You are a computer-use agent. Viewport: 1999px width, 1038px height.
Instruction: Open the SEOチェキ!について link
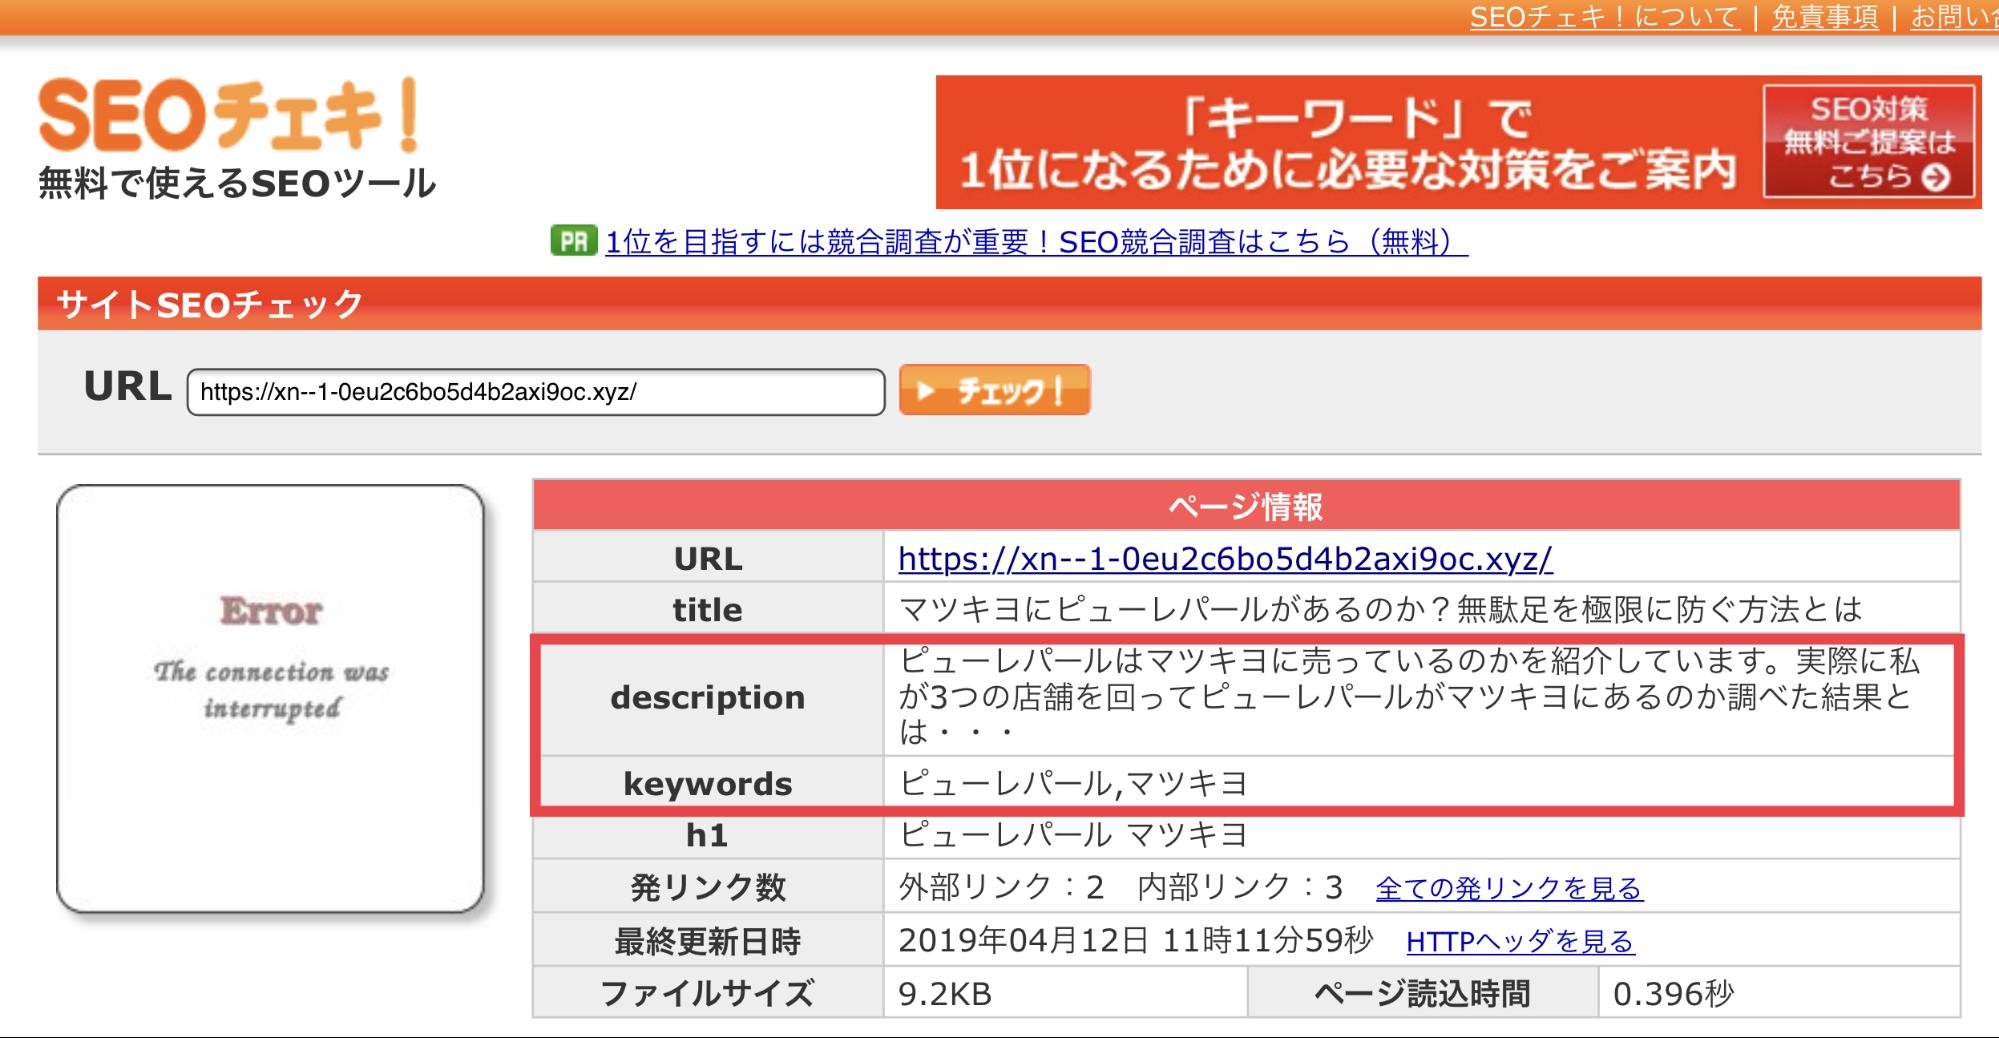pos(1605,17)
